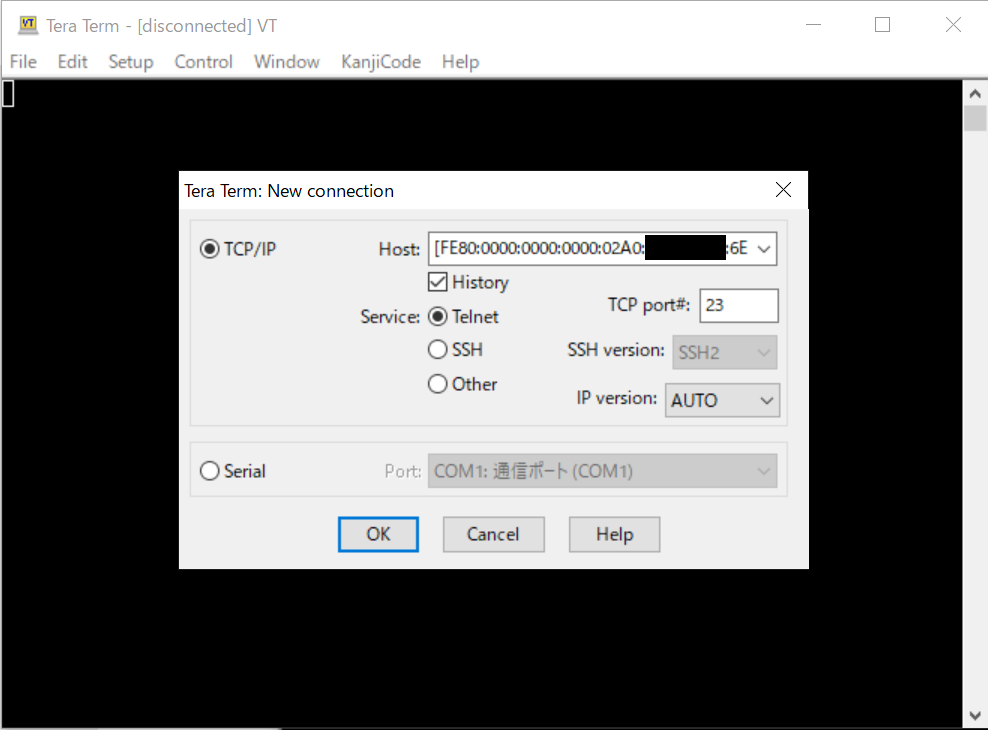Open the Window menu

(287, 62)
